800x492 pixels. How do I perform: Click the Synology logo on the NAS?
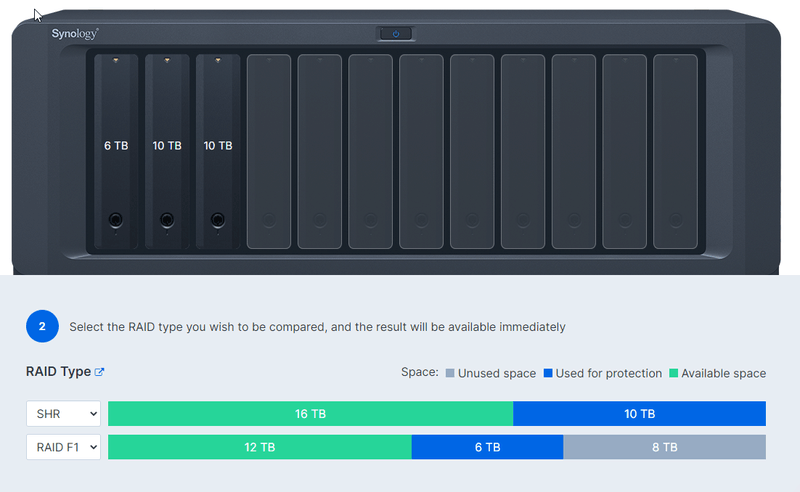pos(75,33)
